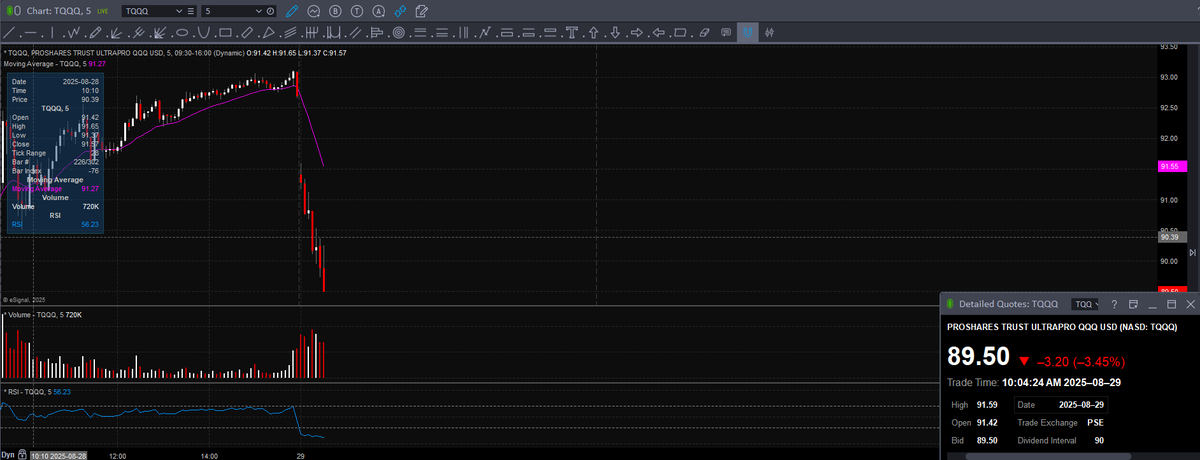Viewport: 1200px width, 460px height.
Task: Click the blue chain link icon
Action: [x=400, y=11]
